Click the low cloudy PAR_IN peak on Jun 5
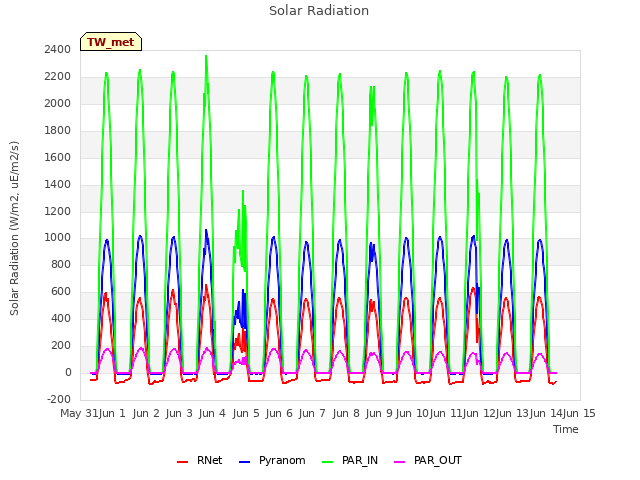Viewport: 640px width, 480px height. click(243, 191)
